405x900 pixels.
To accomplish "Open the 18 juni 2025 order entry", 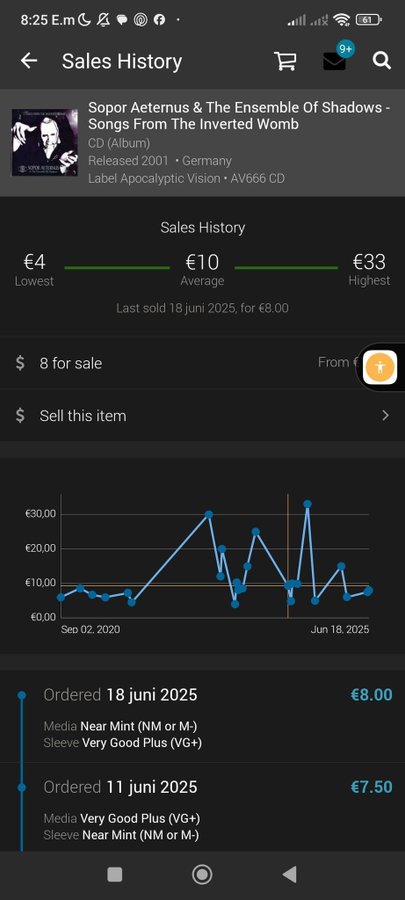I will [x=202, y=717].
